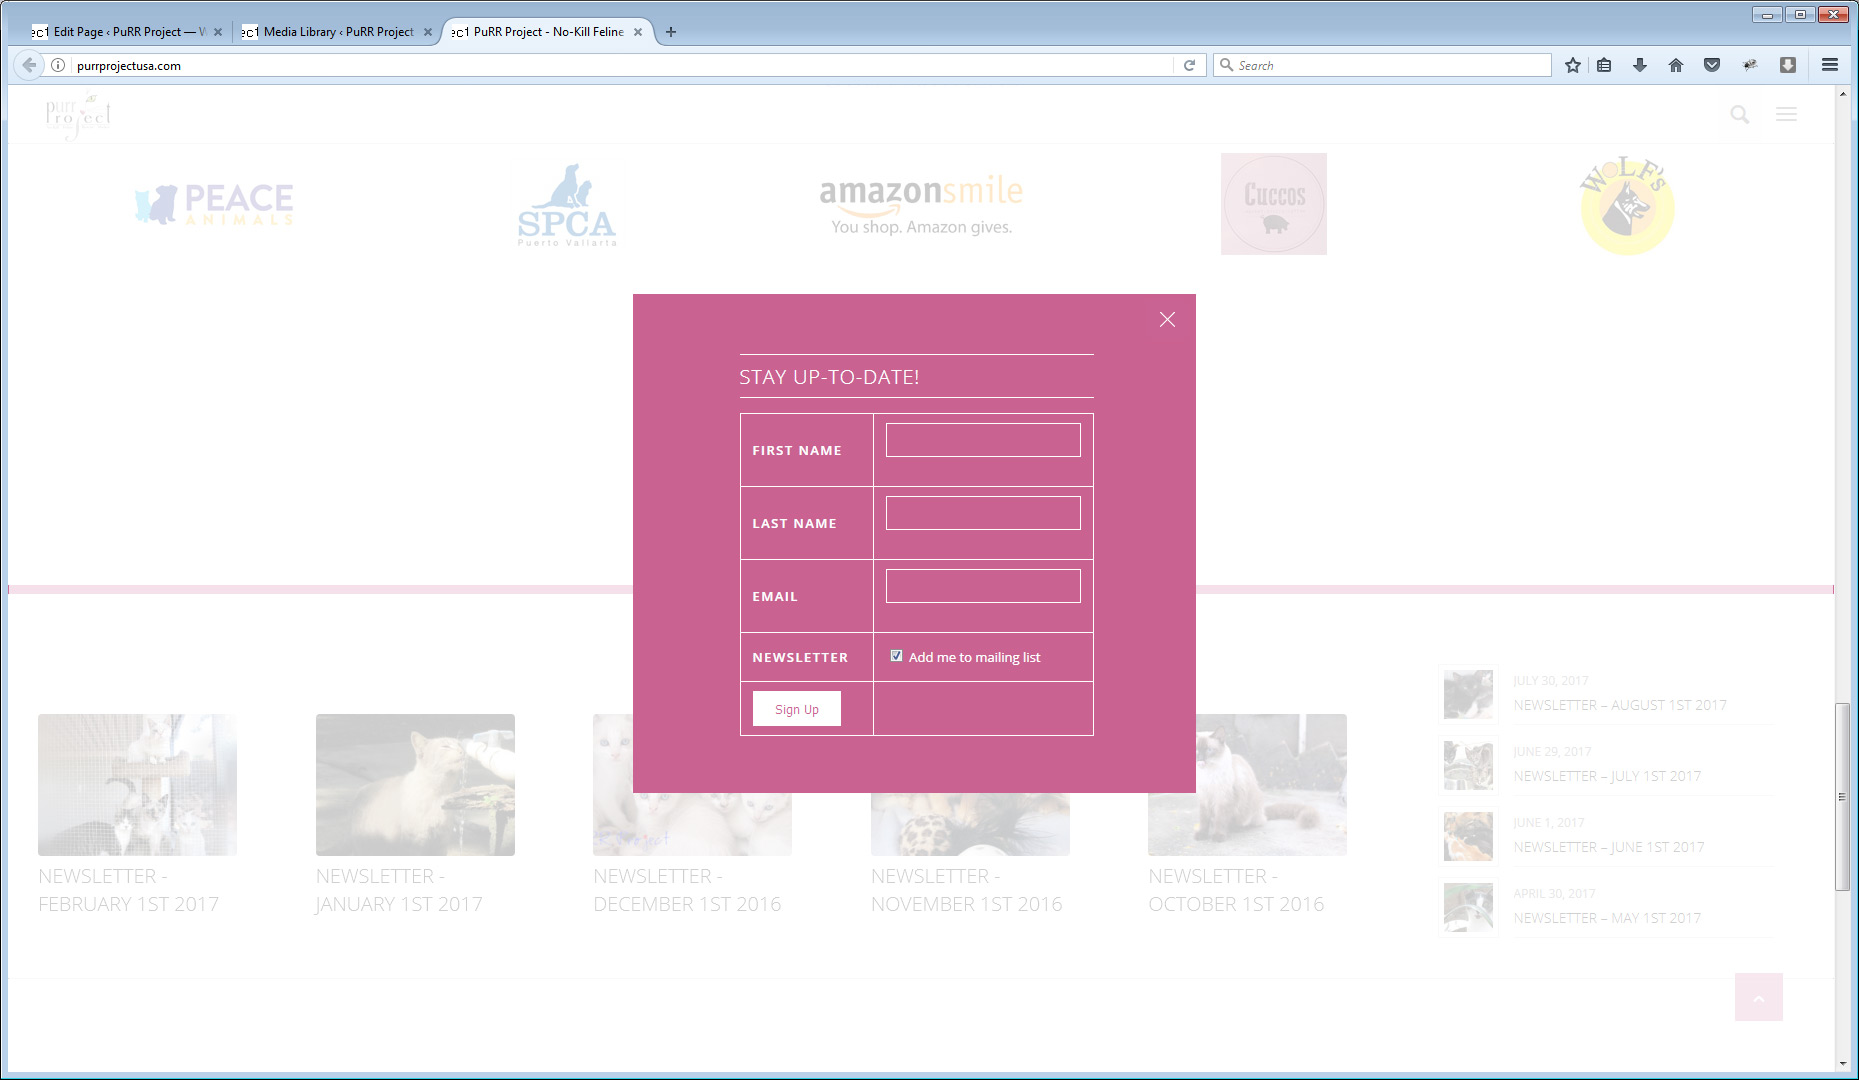This screenshot has height=1080, width=1859.
Task: Click the Cuccos sponsor logo
Action: [1274, 204]
